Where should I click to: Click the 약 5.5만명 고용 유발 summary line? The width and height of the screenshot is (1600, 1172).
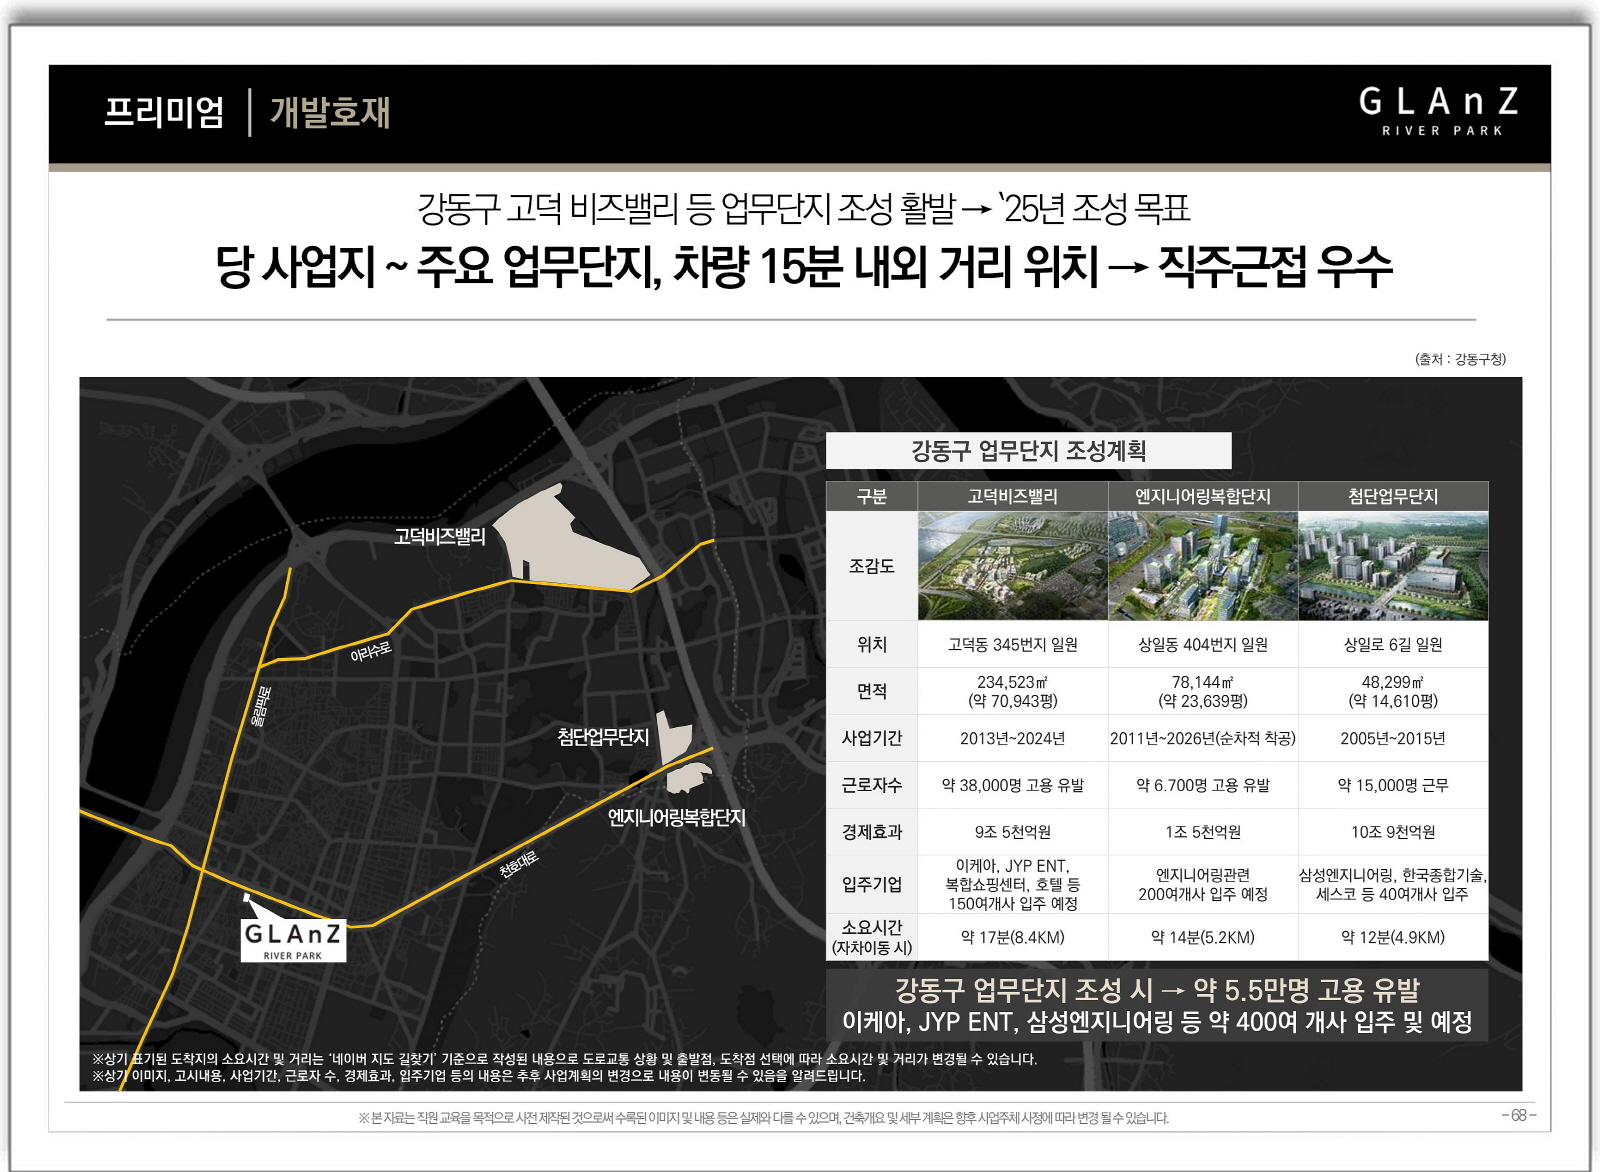tap(1157, 990)
